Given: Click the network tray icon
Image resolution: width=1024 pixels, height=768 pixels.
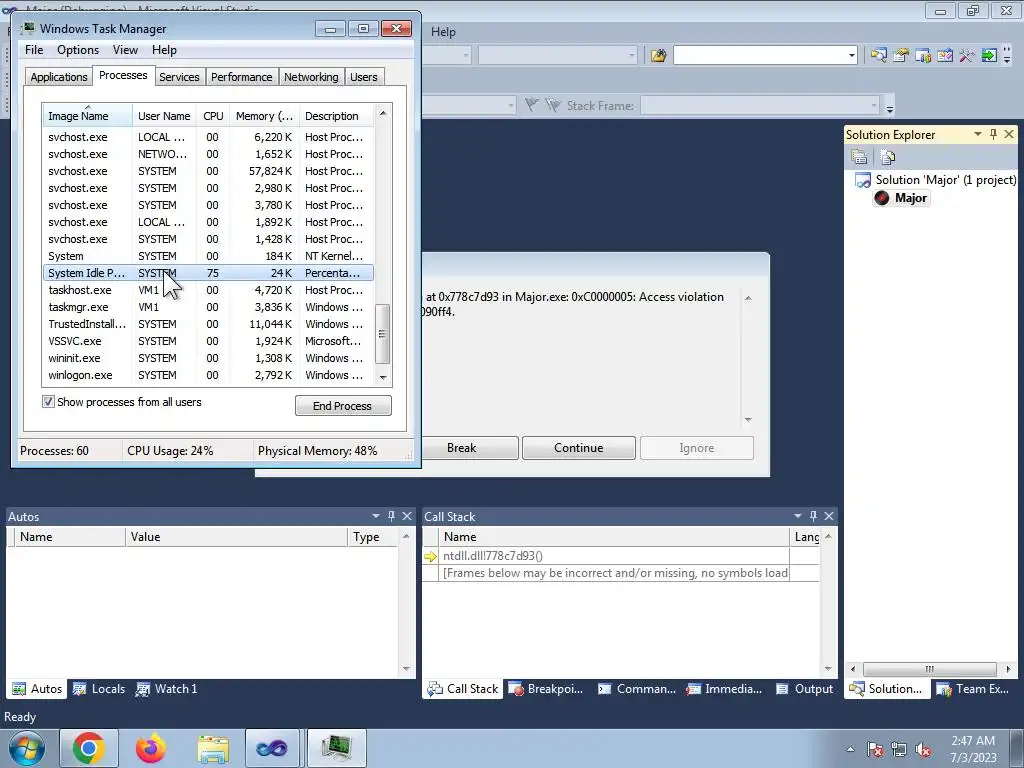Looking at the screenshot, I should [x=899, y=750].
